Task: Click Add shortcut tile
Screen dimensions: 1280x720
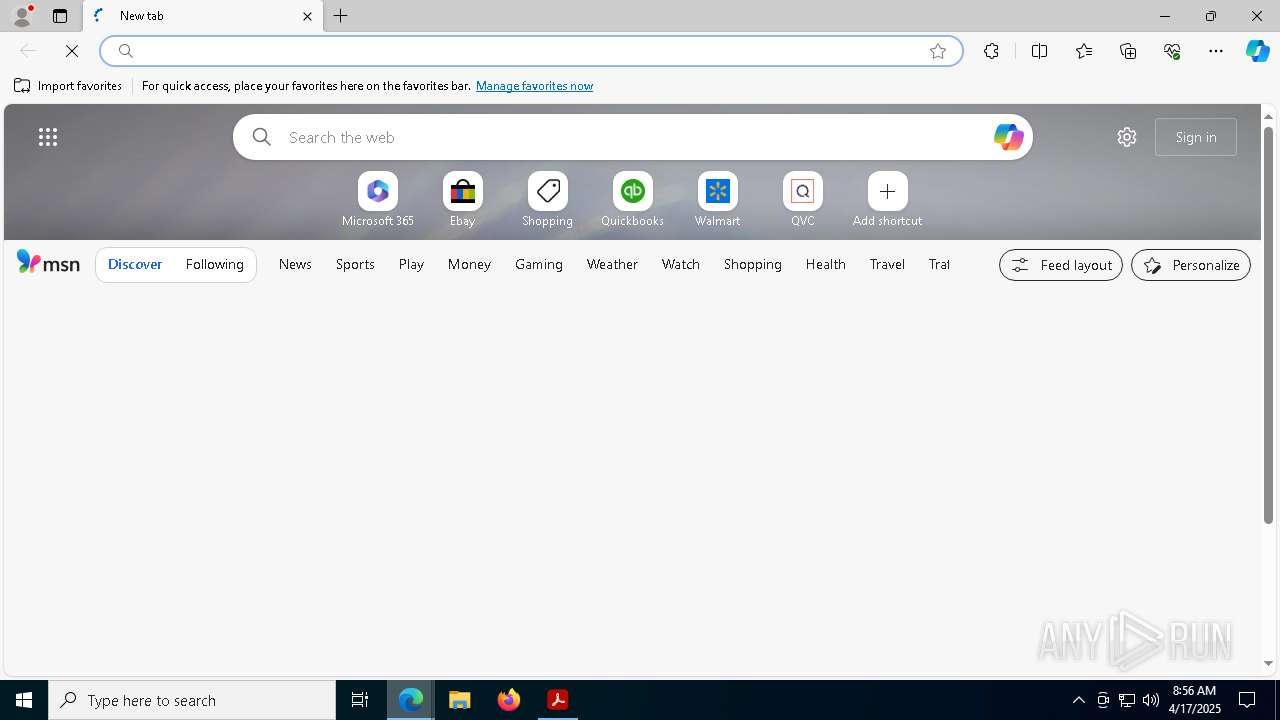Action: point(888,200)
